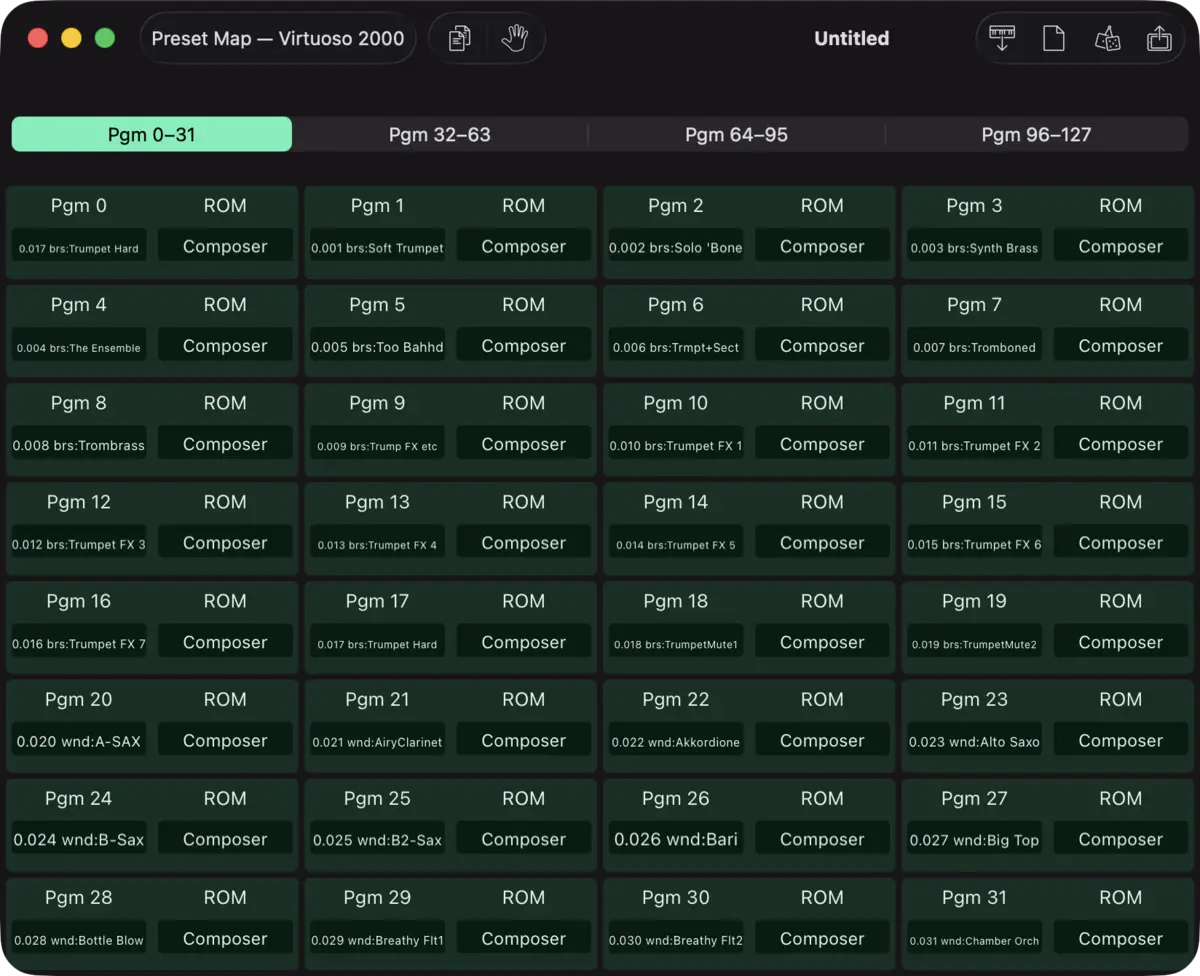Select the Pgm 0–31 tab
The height and width of the screenshot is (976, 1200).
point(152,134)
